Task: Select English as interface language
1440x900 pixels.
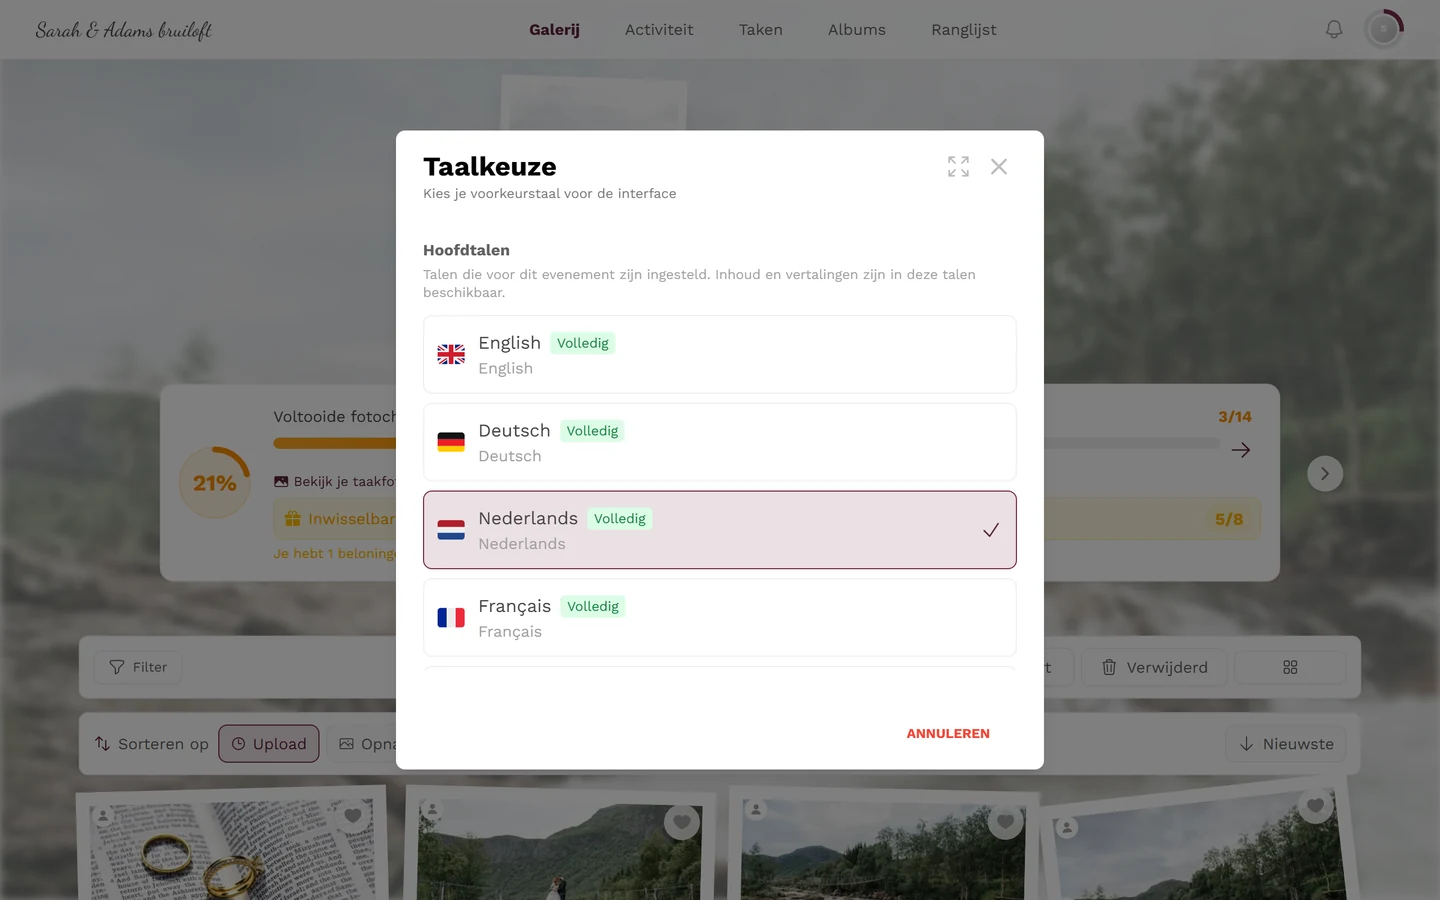Action: point(720,355)
